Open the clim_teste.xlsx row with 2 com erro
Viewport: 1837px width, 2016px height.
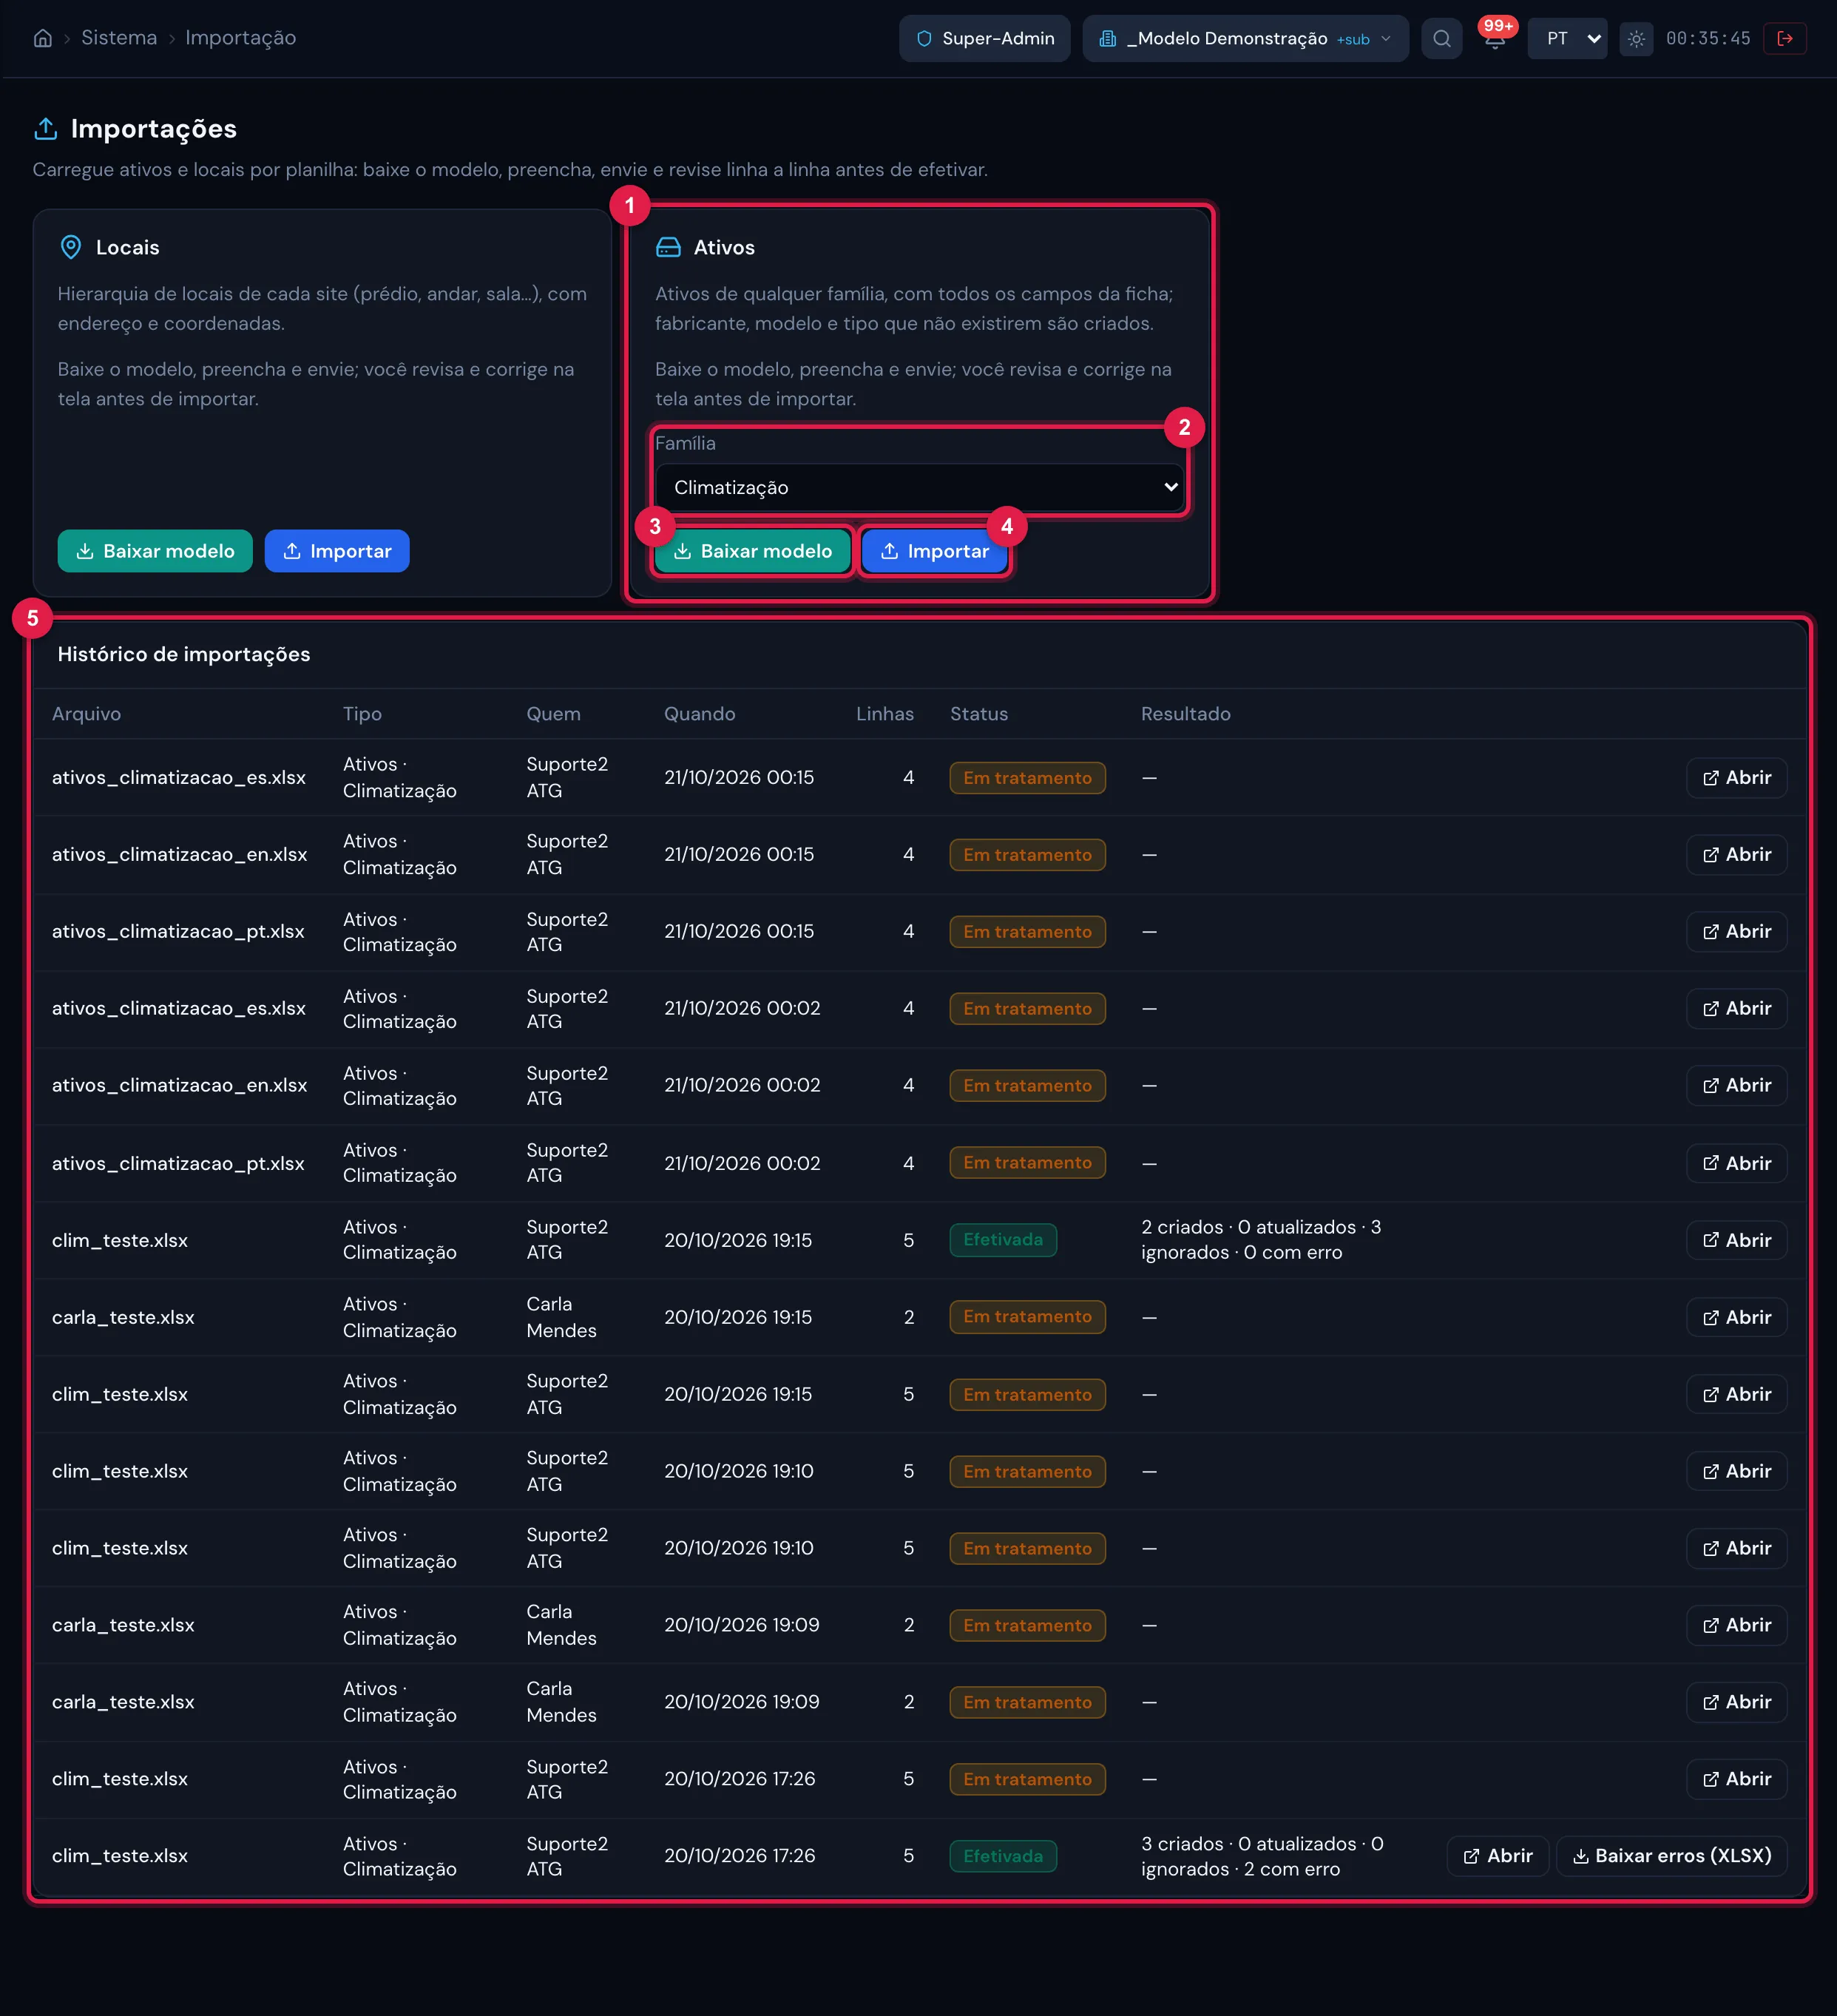coord(1497,1856)
